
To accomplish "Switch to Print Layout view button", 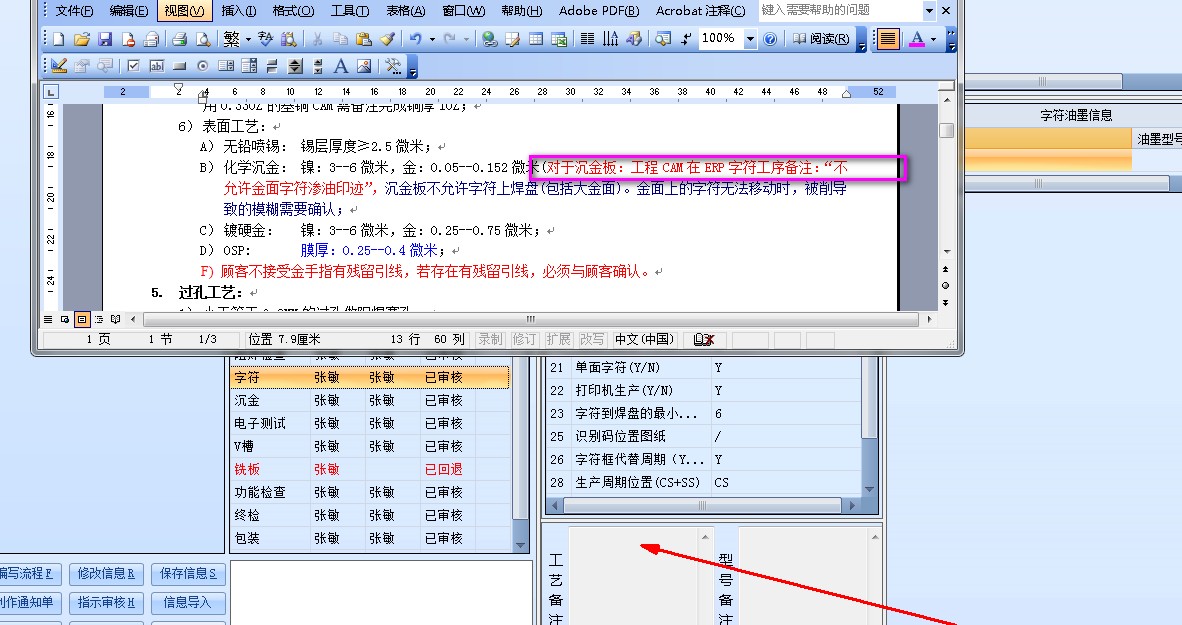I will tap(82, 320).
